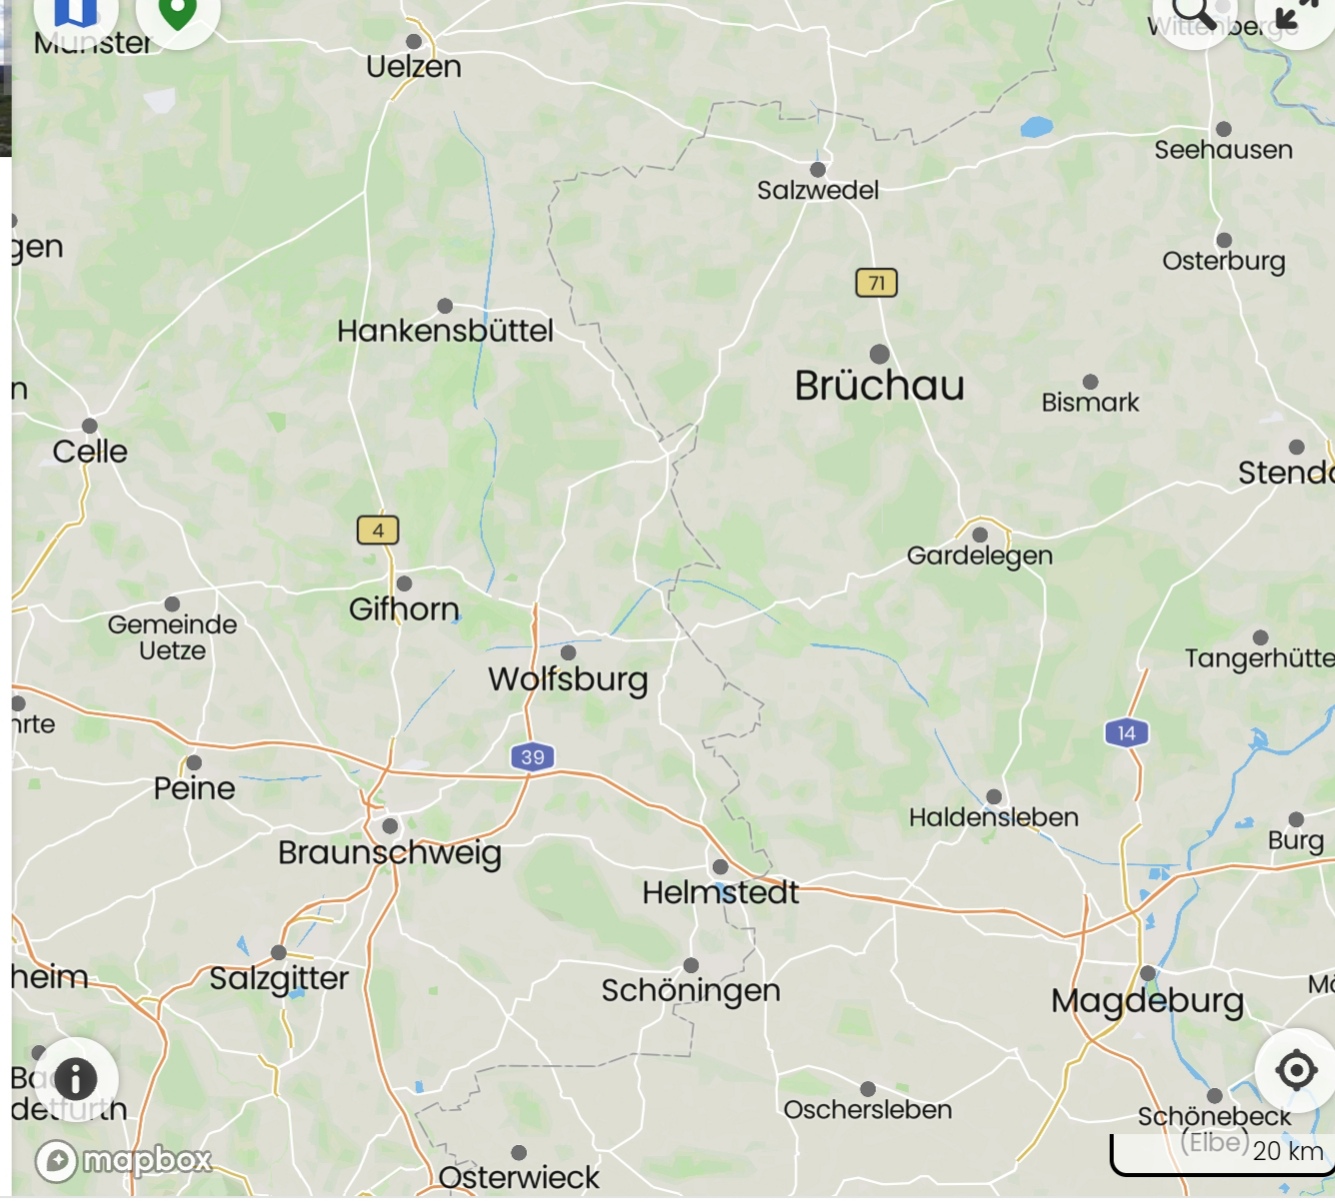1335x1202 pixels.
Task: Click the Helmstedt town label
Action: 720,892
